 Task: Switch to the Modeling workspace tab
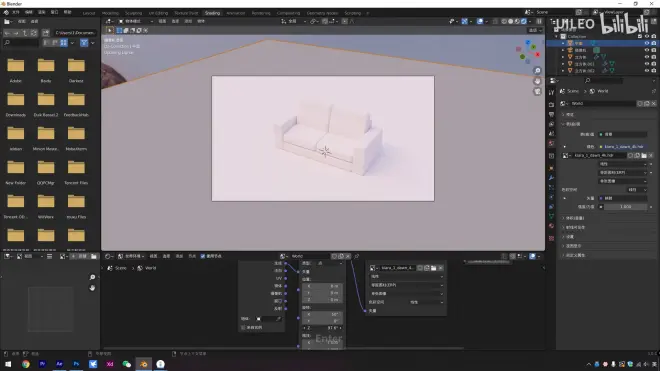point(110,13)
